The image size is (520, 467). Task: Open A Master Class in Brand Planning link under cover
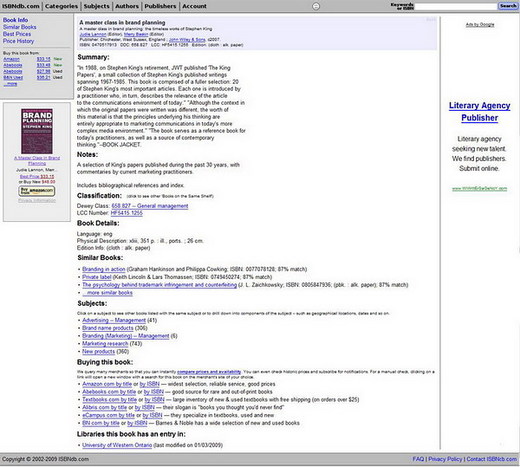coord(37,160)
